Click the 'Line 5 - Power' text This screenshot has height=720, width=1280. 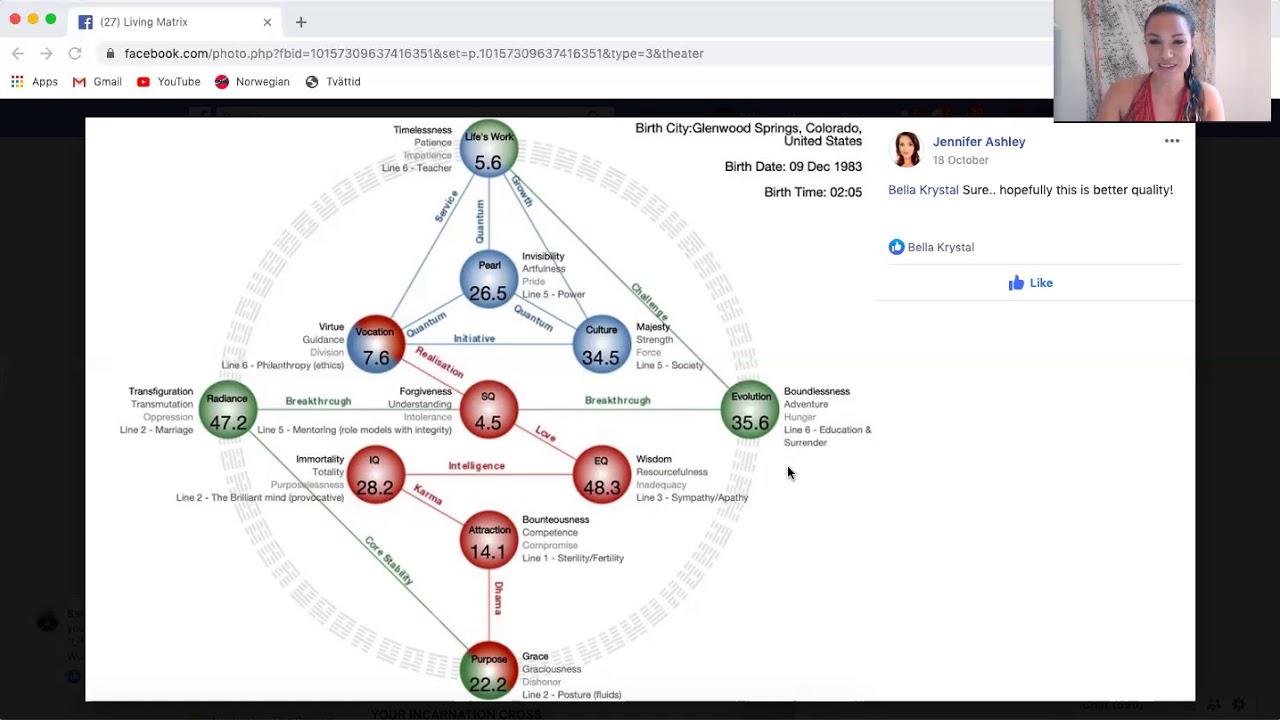coord(553,295)
